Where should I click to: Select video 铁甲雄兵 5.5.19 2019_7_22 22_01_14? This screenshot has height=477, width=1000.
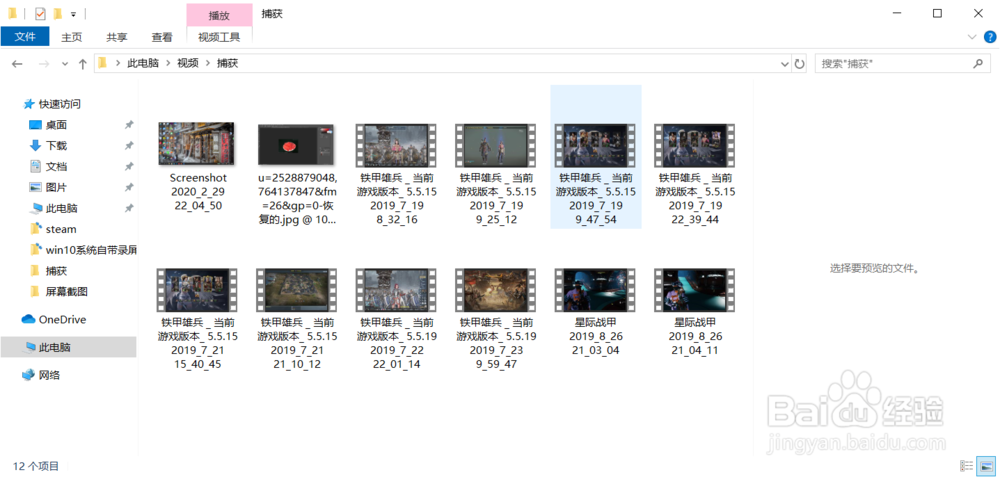[397, 290]
